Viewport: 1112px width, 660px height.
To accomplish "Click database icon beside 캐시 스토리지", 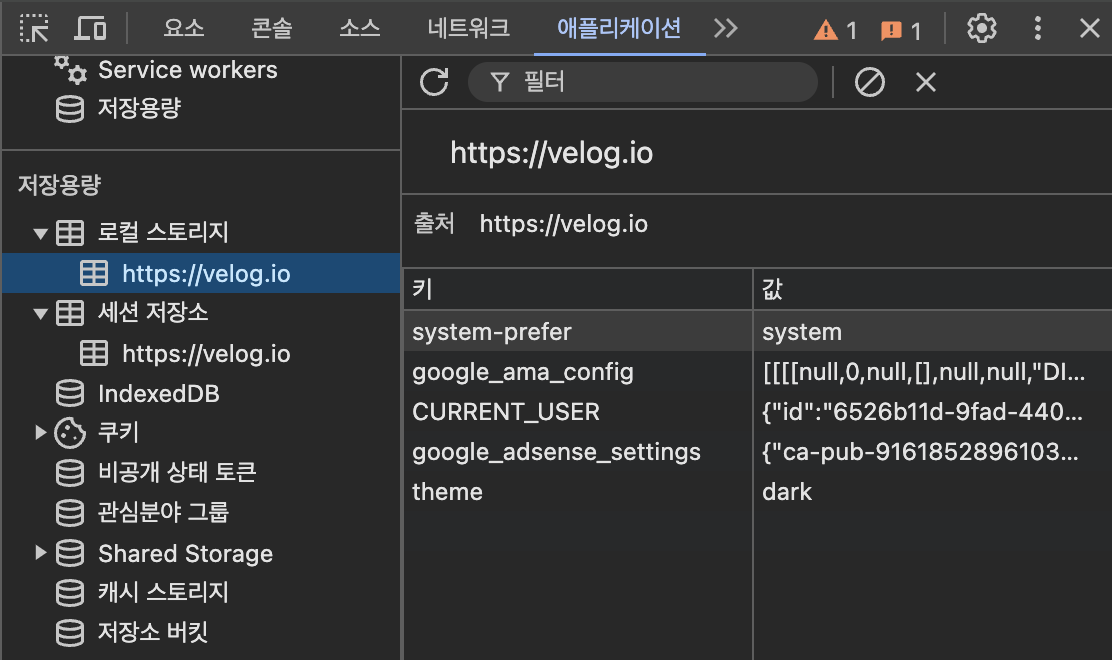I will [x=70, y=593].
